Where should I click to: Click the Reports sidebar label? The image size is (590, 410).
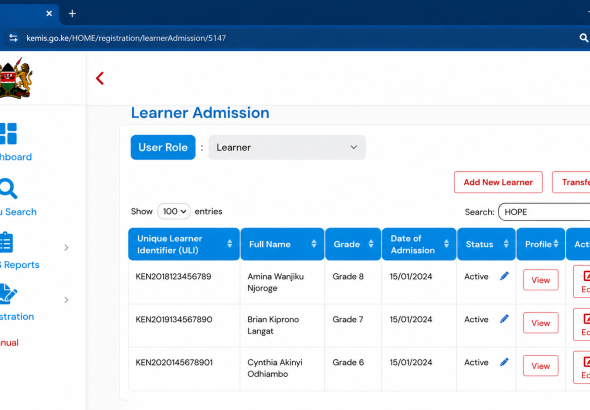[x=20, y=265]
